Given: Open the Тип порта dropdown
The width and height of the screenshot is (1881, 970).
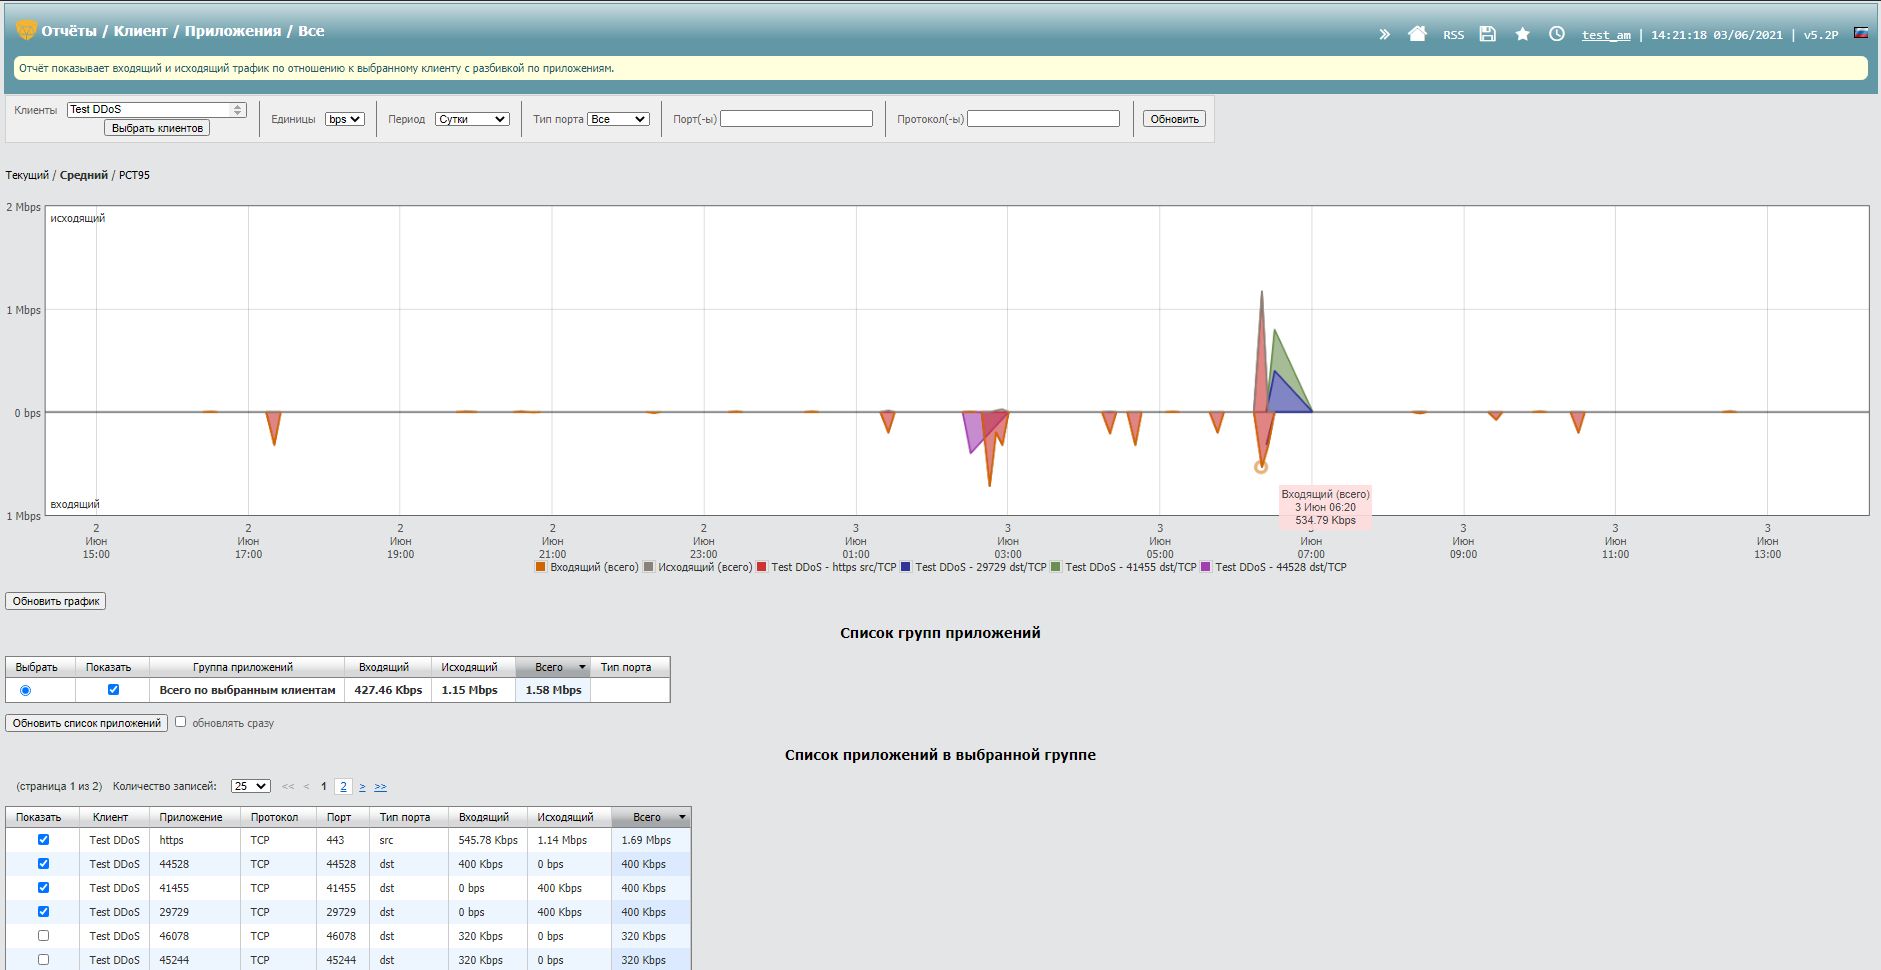Looking at the screenshot, I should (618, 119).
